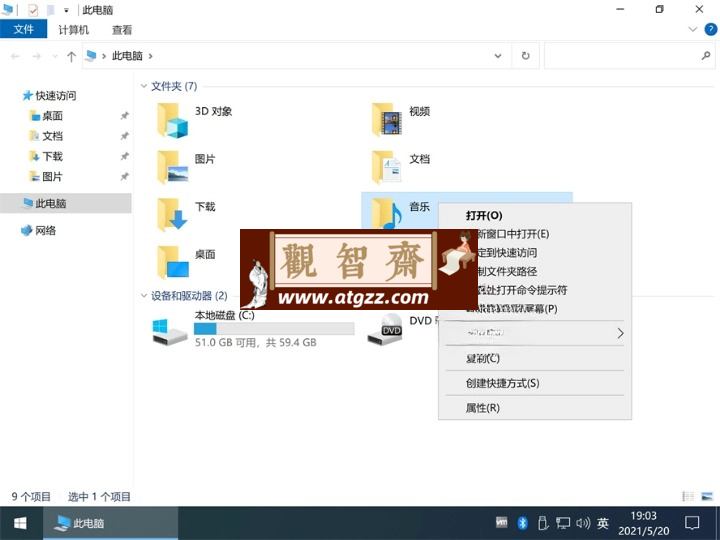The image size is (720, 540).
Task: Click the Bluetooth tray icon
Action: point(522,523)
